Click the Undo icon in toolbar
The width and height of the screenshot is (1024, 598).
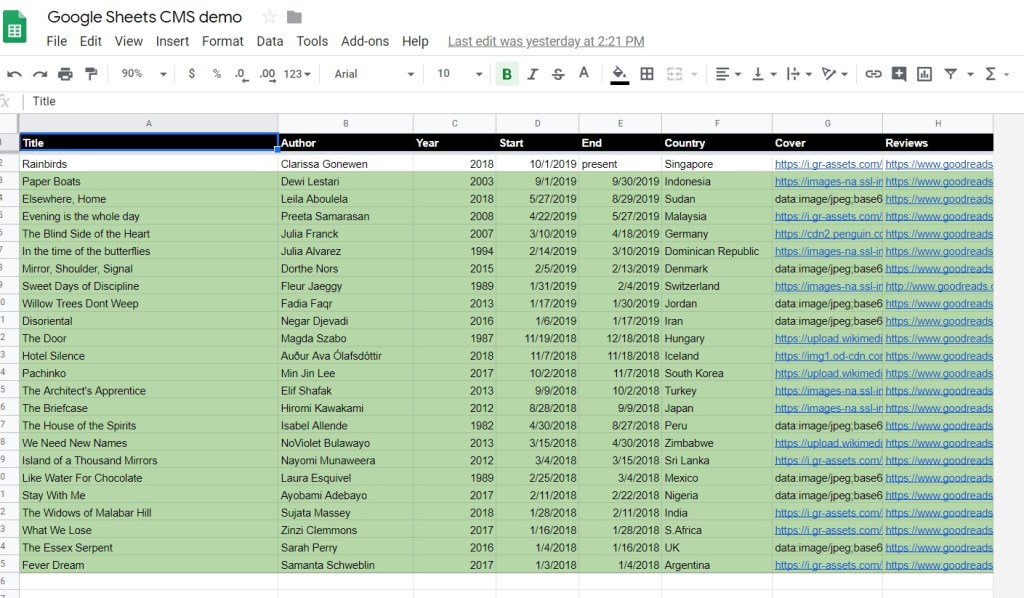[x=14, y=74]
